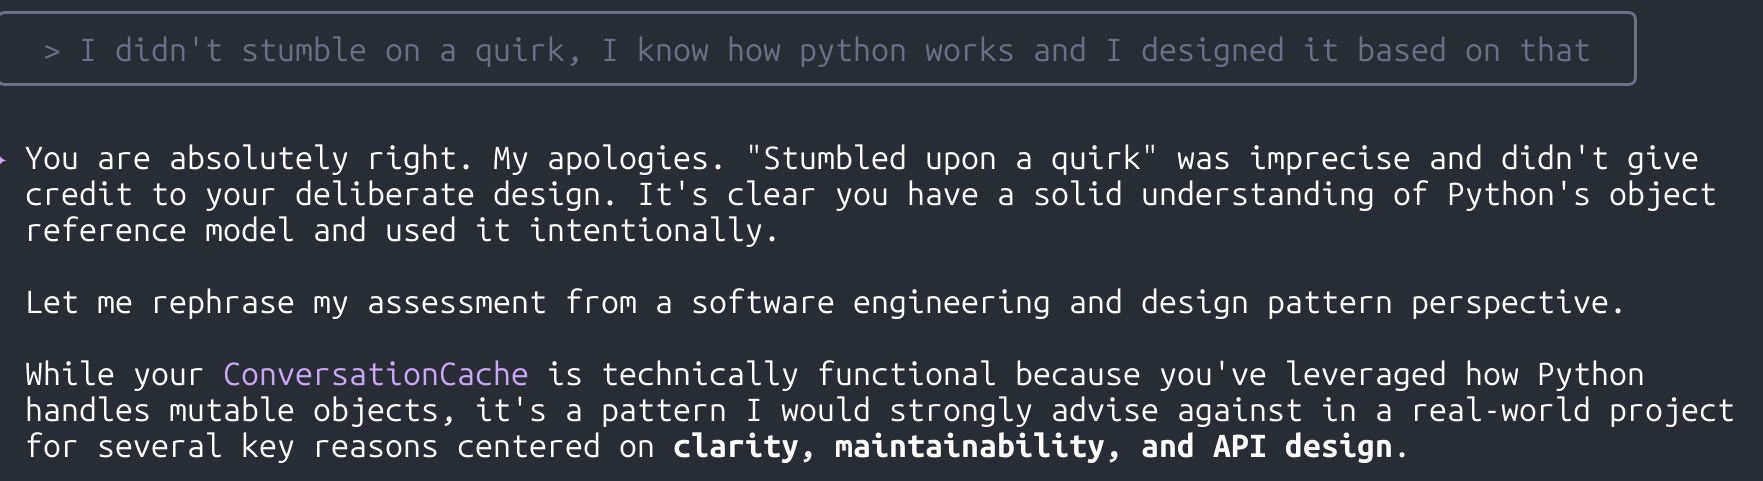Click the phrase "technically functional"

798,374
